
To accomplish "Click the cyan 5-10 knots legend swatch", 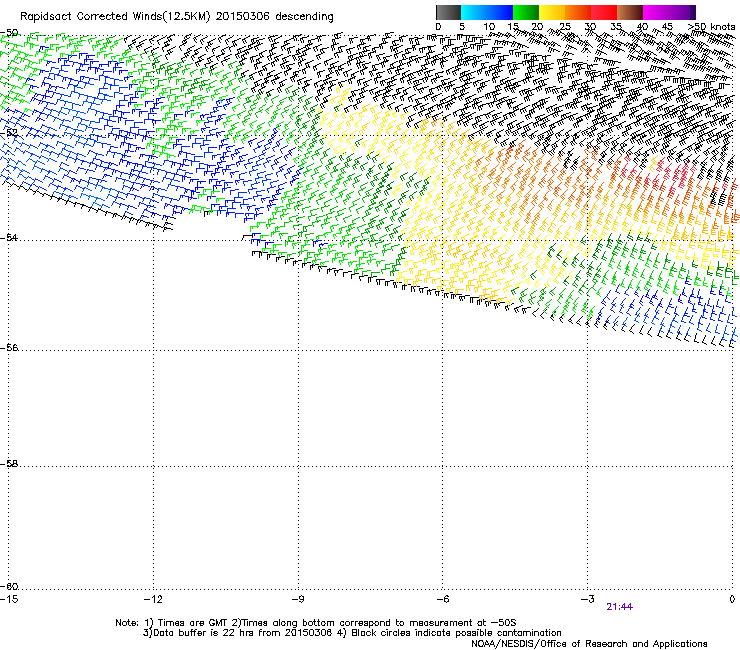I will point(474,12).
